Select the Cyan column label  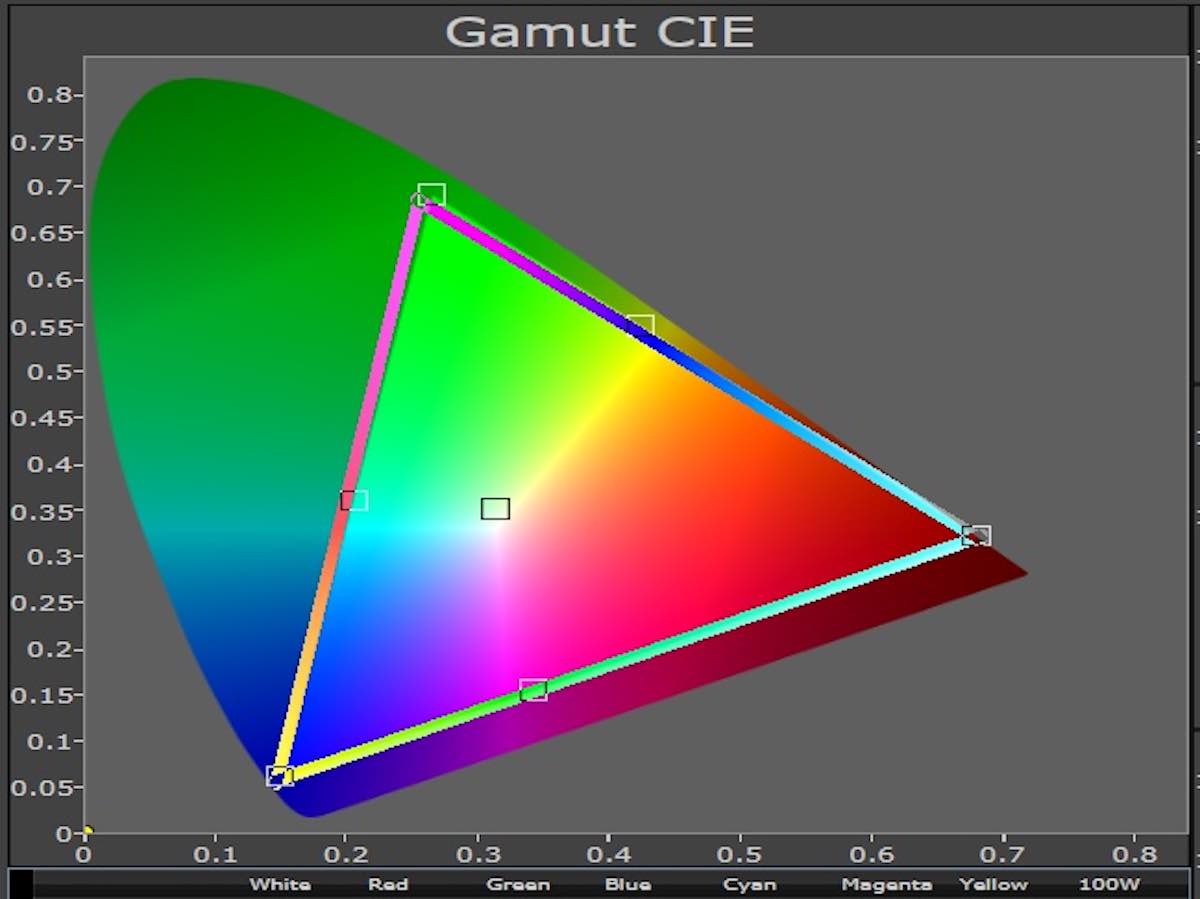click(x=749, y=885)
